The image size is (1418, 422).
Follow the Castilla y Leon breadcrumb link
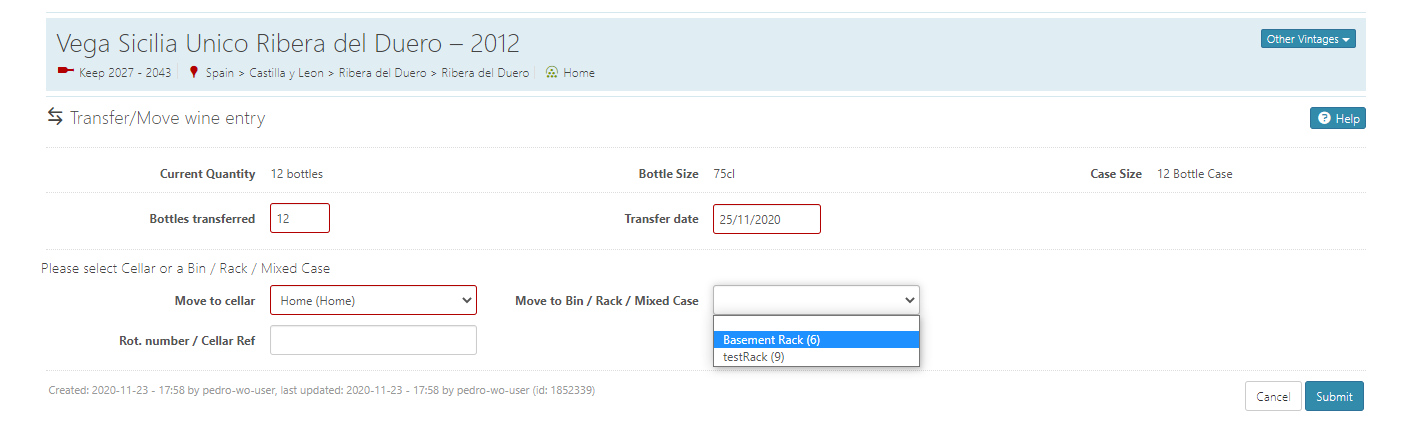point(286,73)
